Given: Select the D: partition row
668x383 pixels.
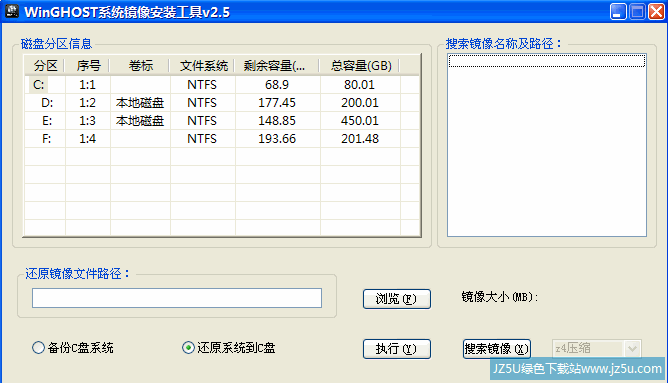Looking at the screenshot, I should point(222,103).
